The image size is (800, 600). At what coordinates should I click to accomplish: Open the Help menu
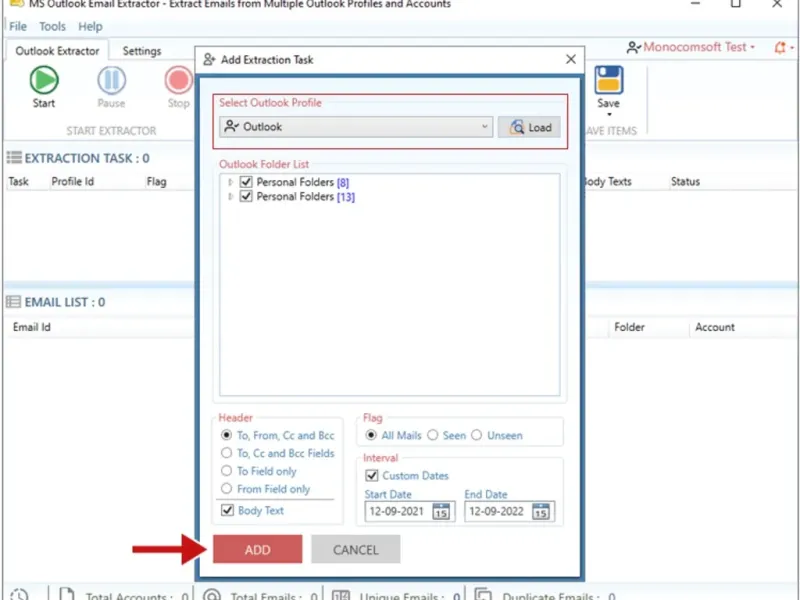coord(90,27)
